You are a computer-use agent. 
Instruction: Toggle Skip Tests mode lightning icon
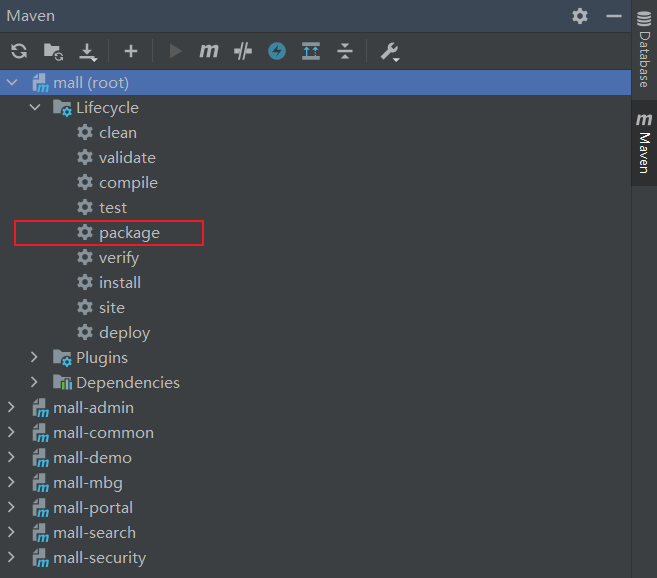[x=277, y=51]
